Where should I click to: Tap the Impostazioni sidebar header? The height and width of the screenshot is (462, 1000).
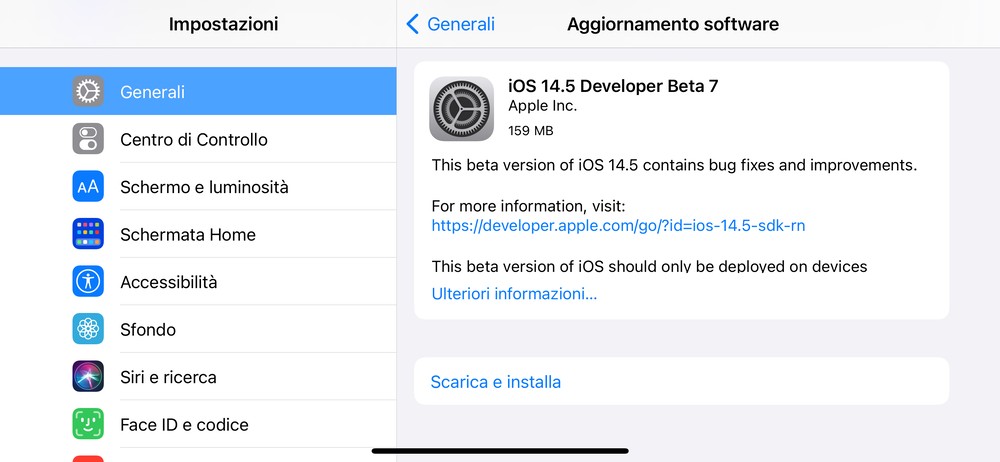point(223,24)
